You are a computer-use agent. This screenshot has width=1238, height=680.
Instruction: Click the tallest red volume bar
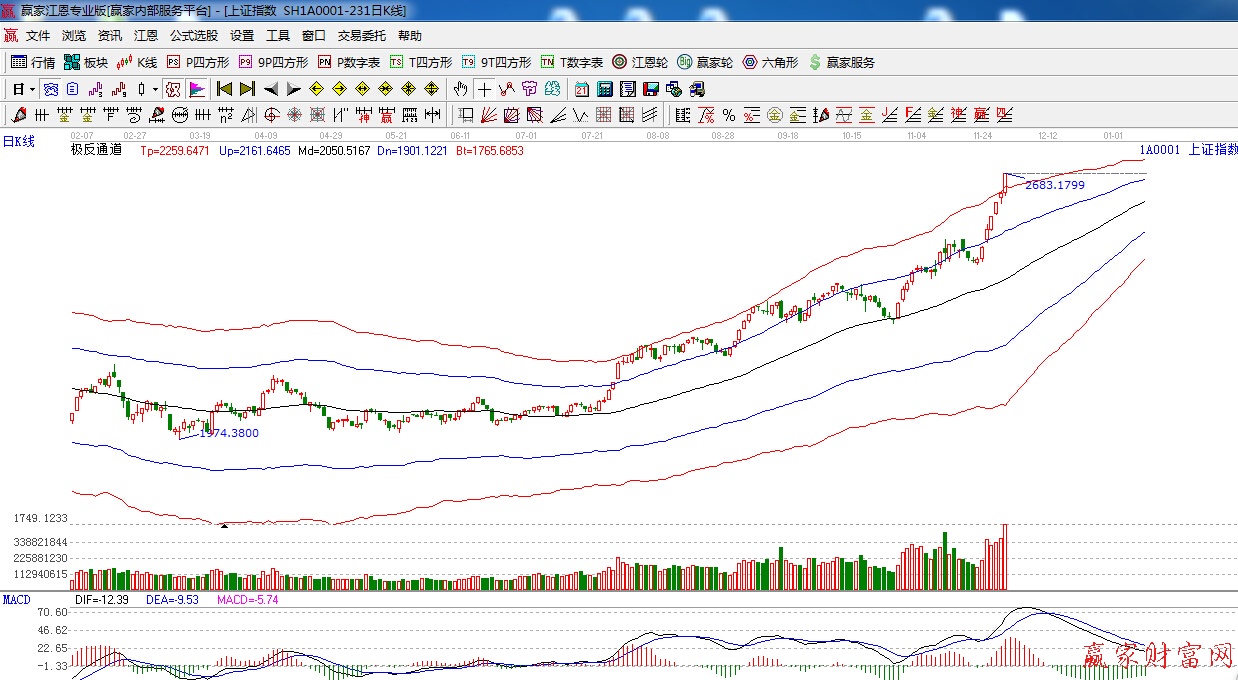tap(1004, 557)
